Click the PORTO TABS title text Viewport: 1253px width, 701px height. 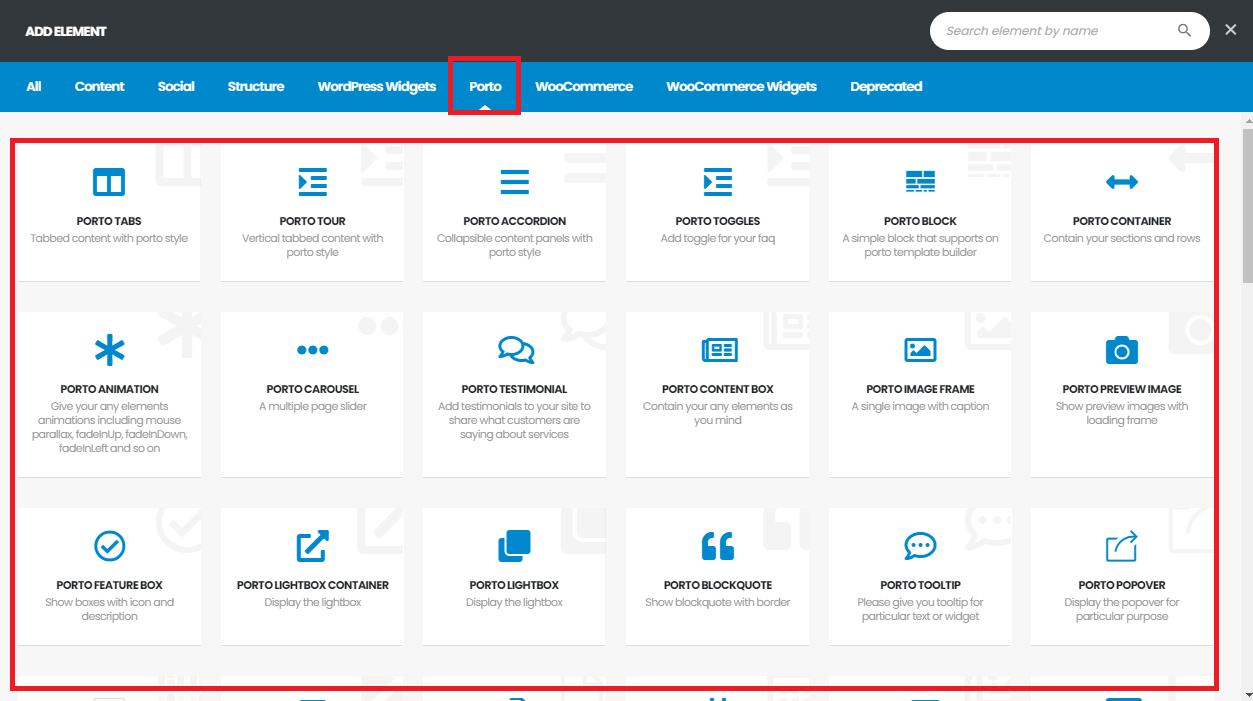(109, 221)
